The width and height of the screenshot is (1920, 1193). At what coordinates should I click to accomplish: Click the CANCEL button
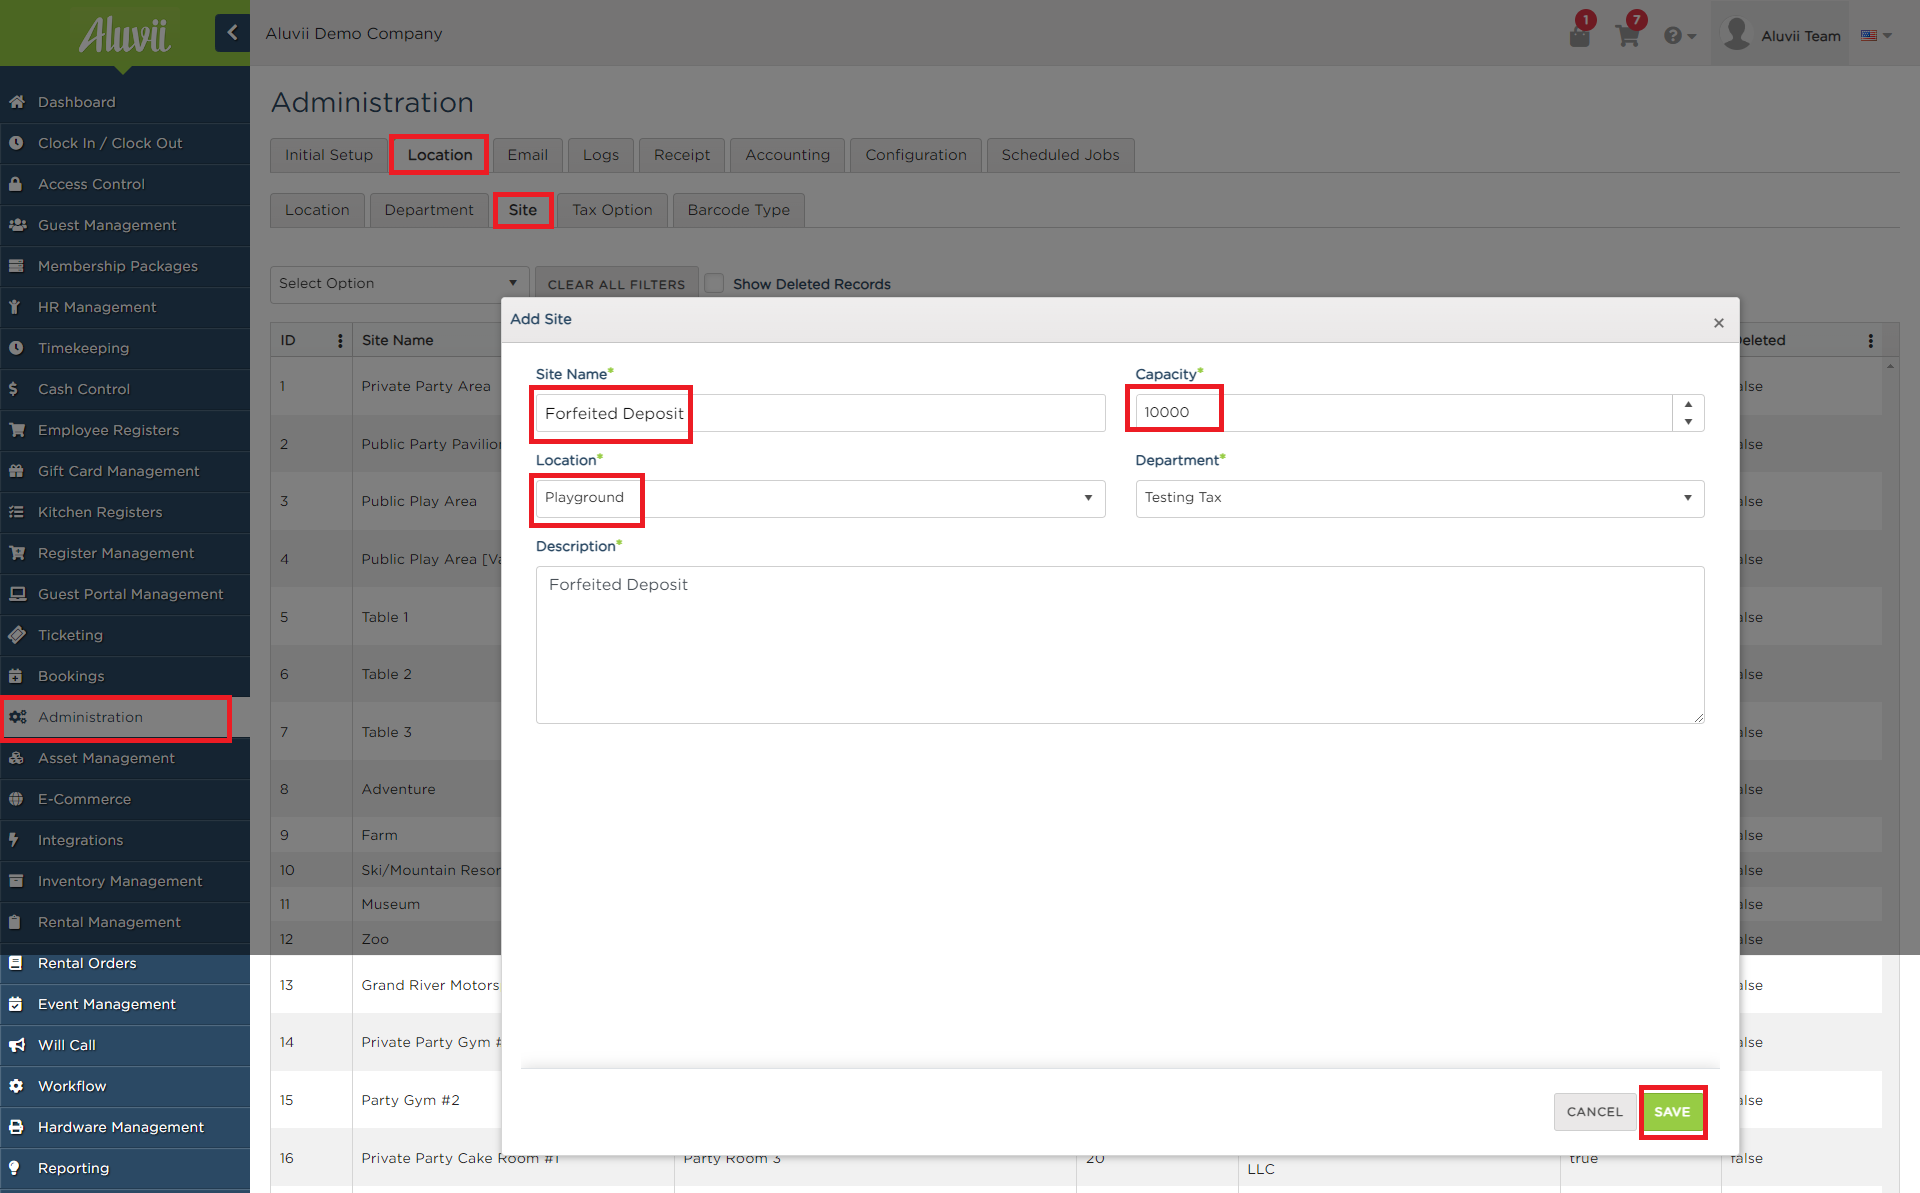tap(1594, 1112)
